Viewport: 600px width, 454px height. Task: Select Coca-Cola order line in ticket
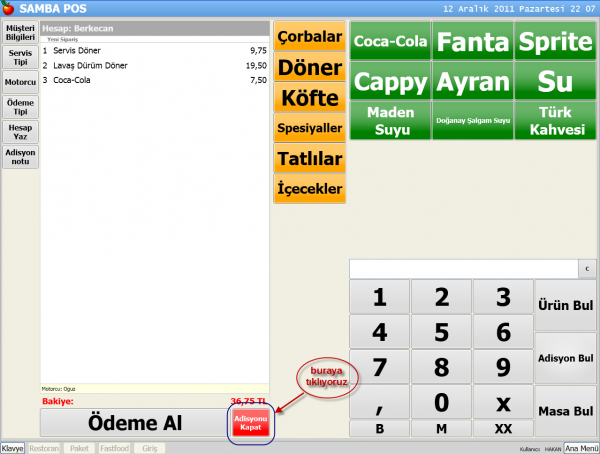(155, 80)
